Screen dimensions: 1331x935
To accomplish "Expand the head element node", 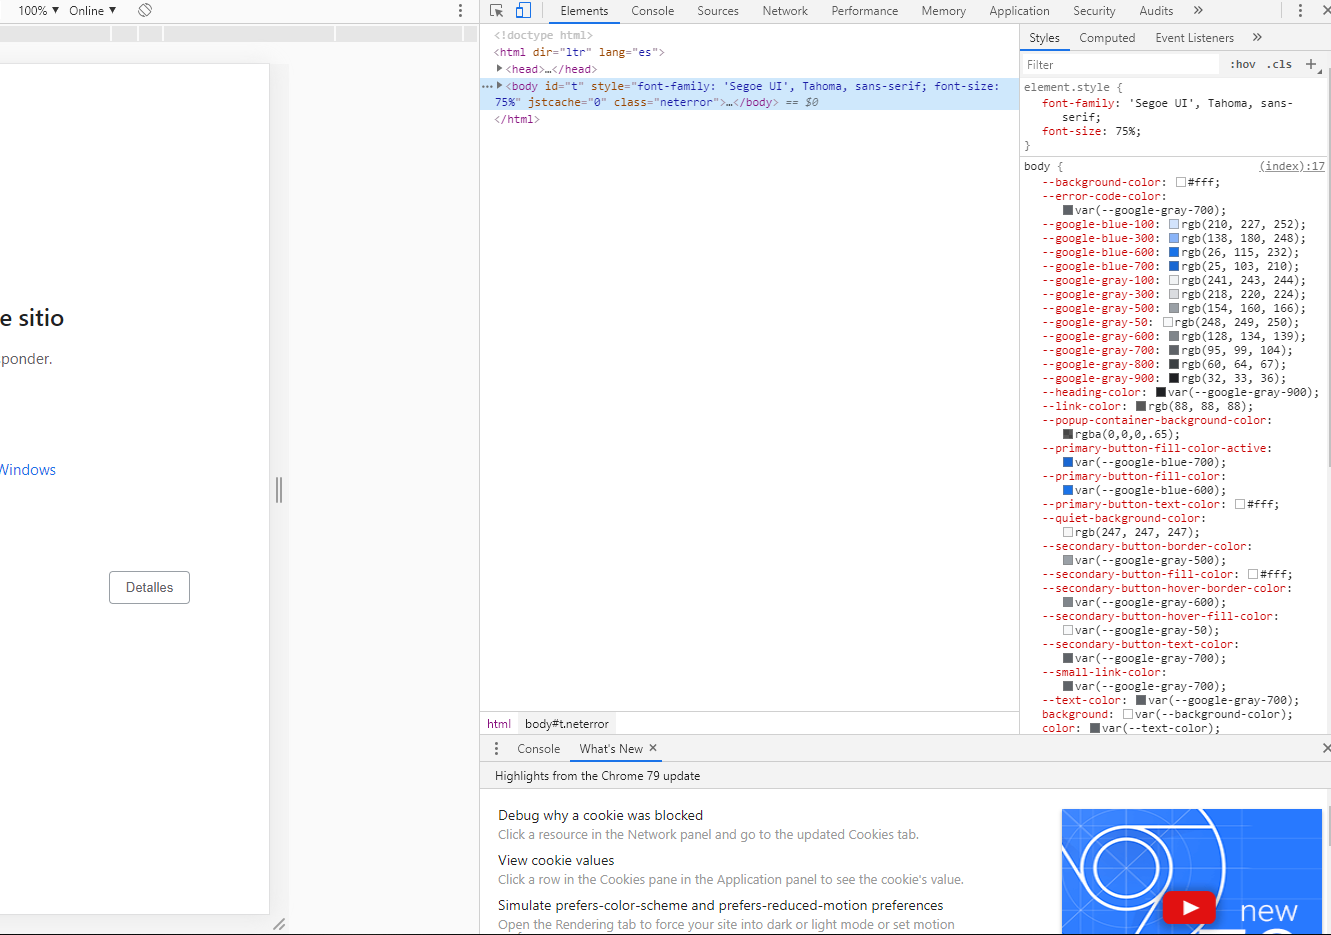I will [x=499, y=69].
